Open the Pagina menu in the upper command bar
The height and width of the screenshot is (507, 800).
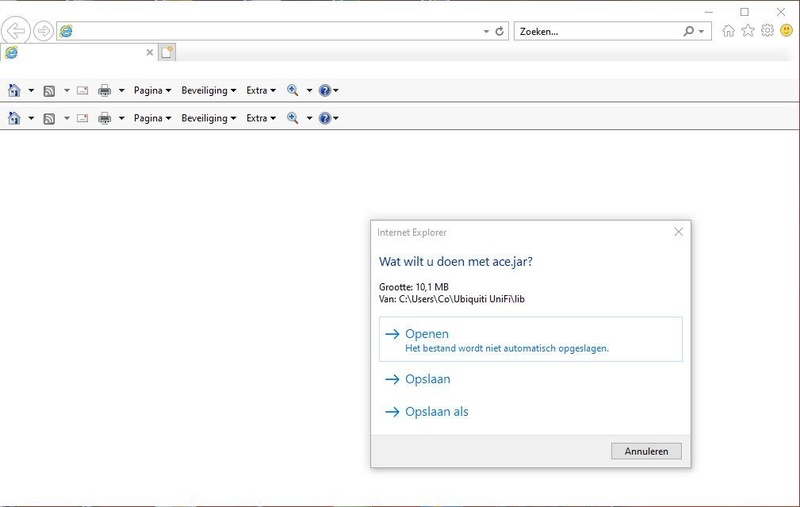[152, 90]
